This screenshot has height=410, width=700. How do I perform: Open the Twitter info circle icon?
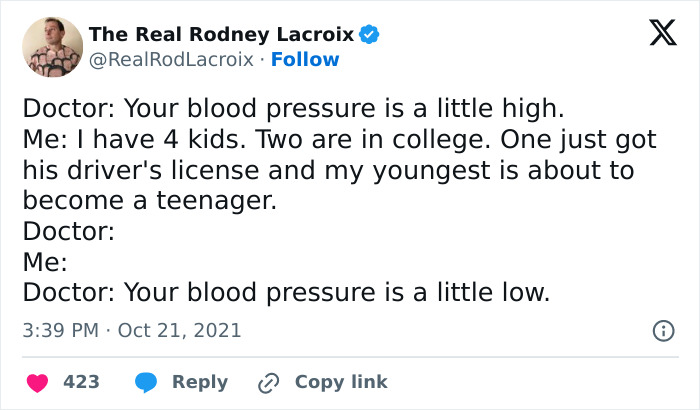click(x=661, y=329)
